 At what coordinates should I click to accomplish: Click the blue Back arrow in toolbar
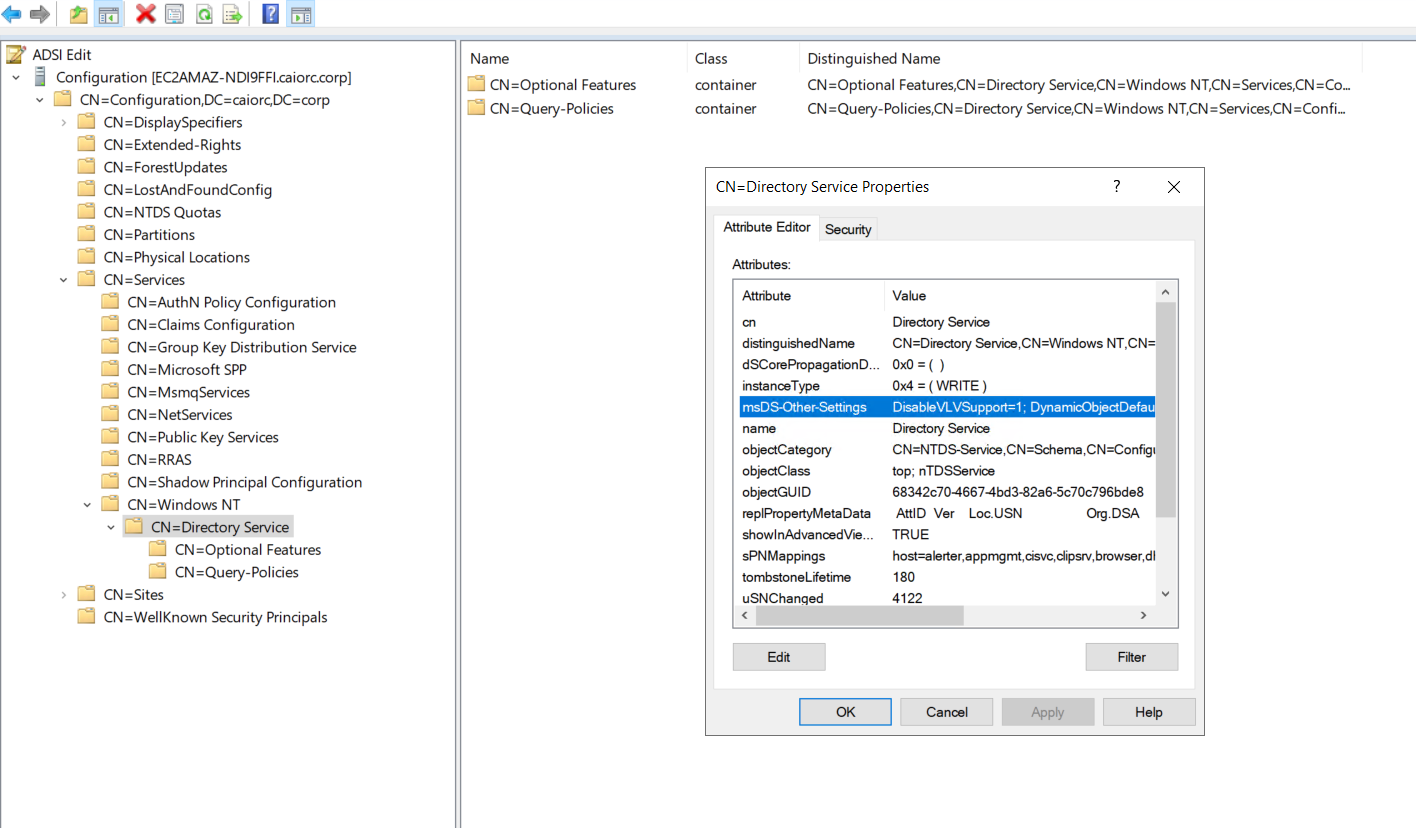(x=13, y=14)
